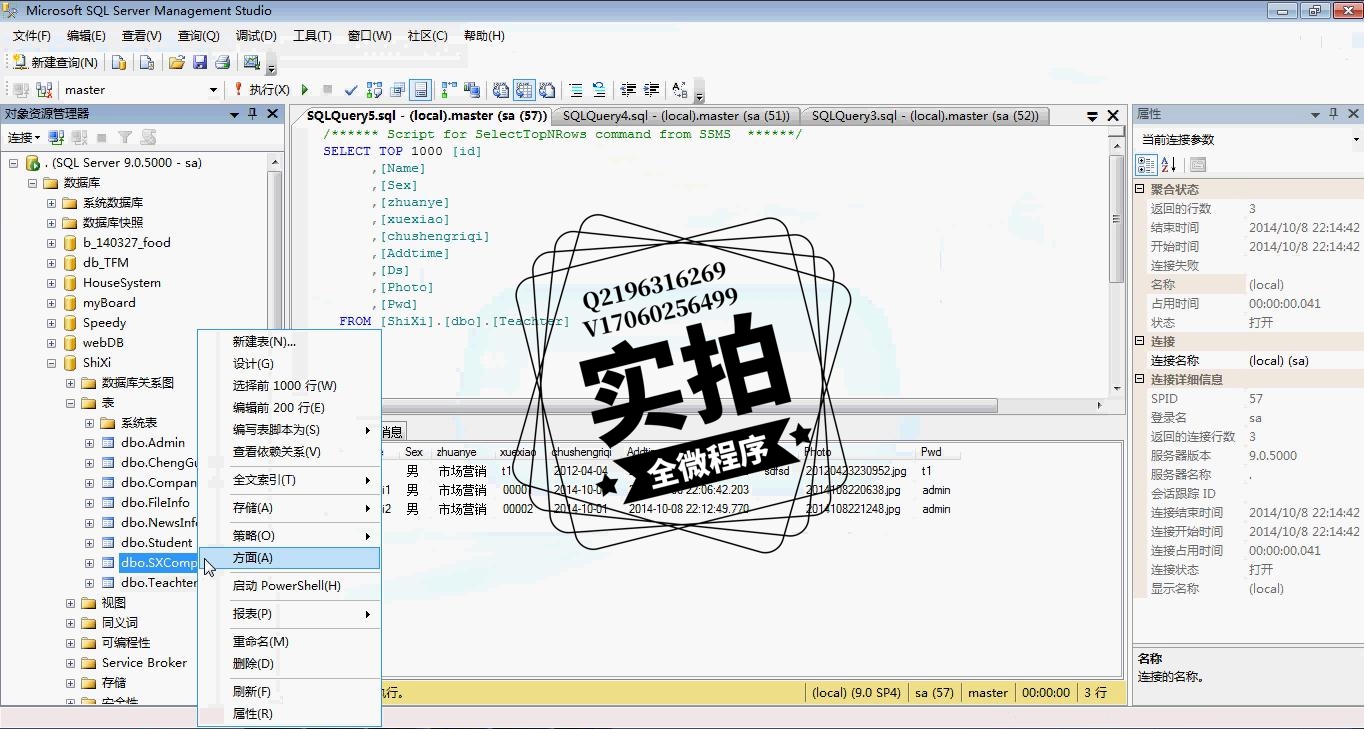Image resolution: width=1364 pixels, height=729 pixels.
Task: Choose 删除(D) in the context menu
Action: point(289,663)
